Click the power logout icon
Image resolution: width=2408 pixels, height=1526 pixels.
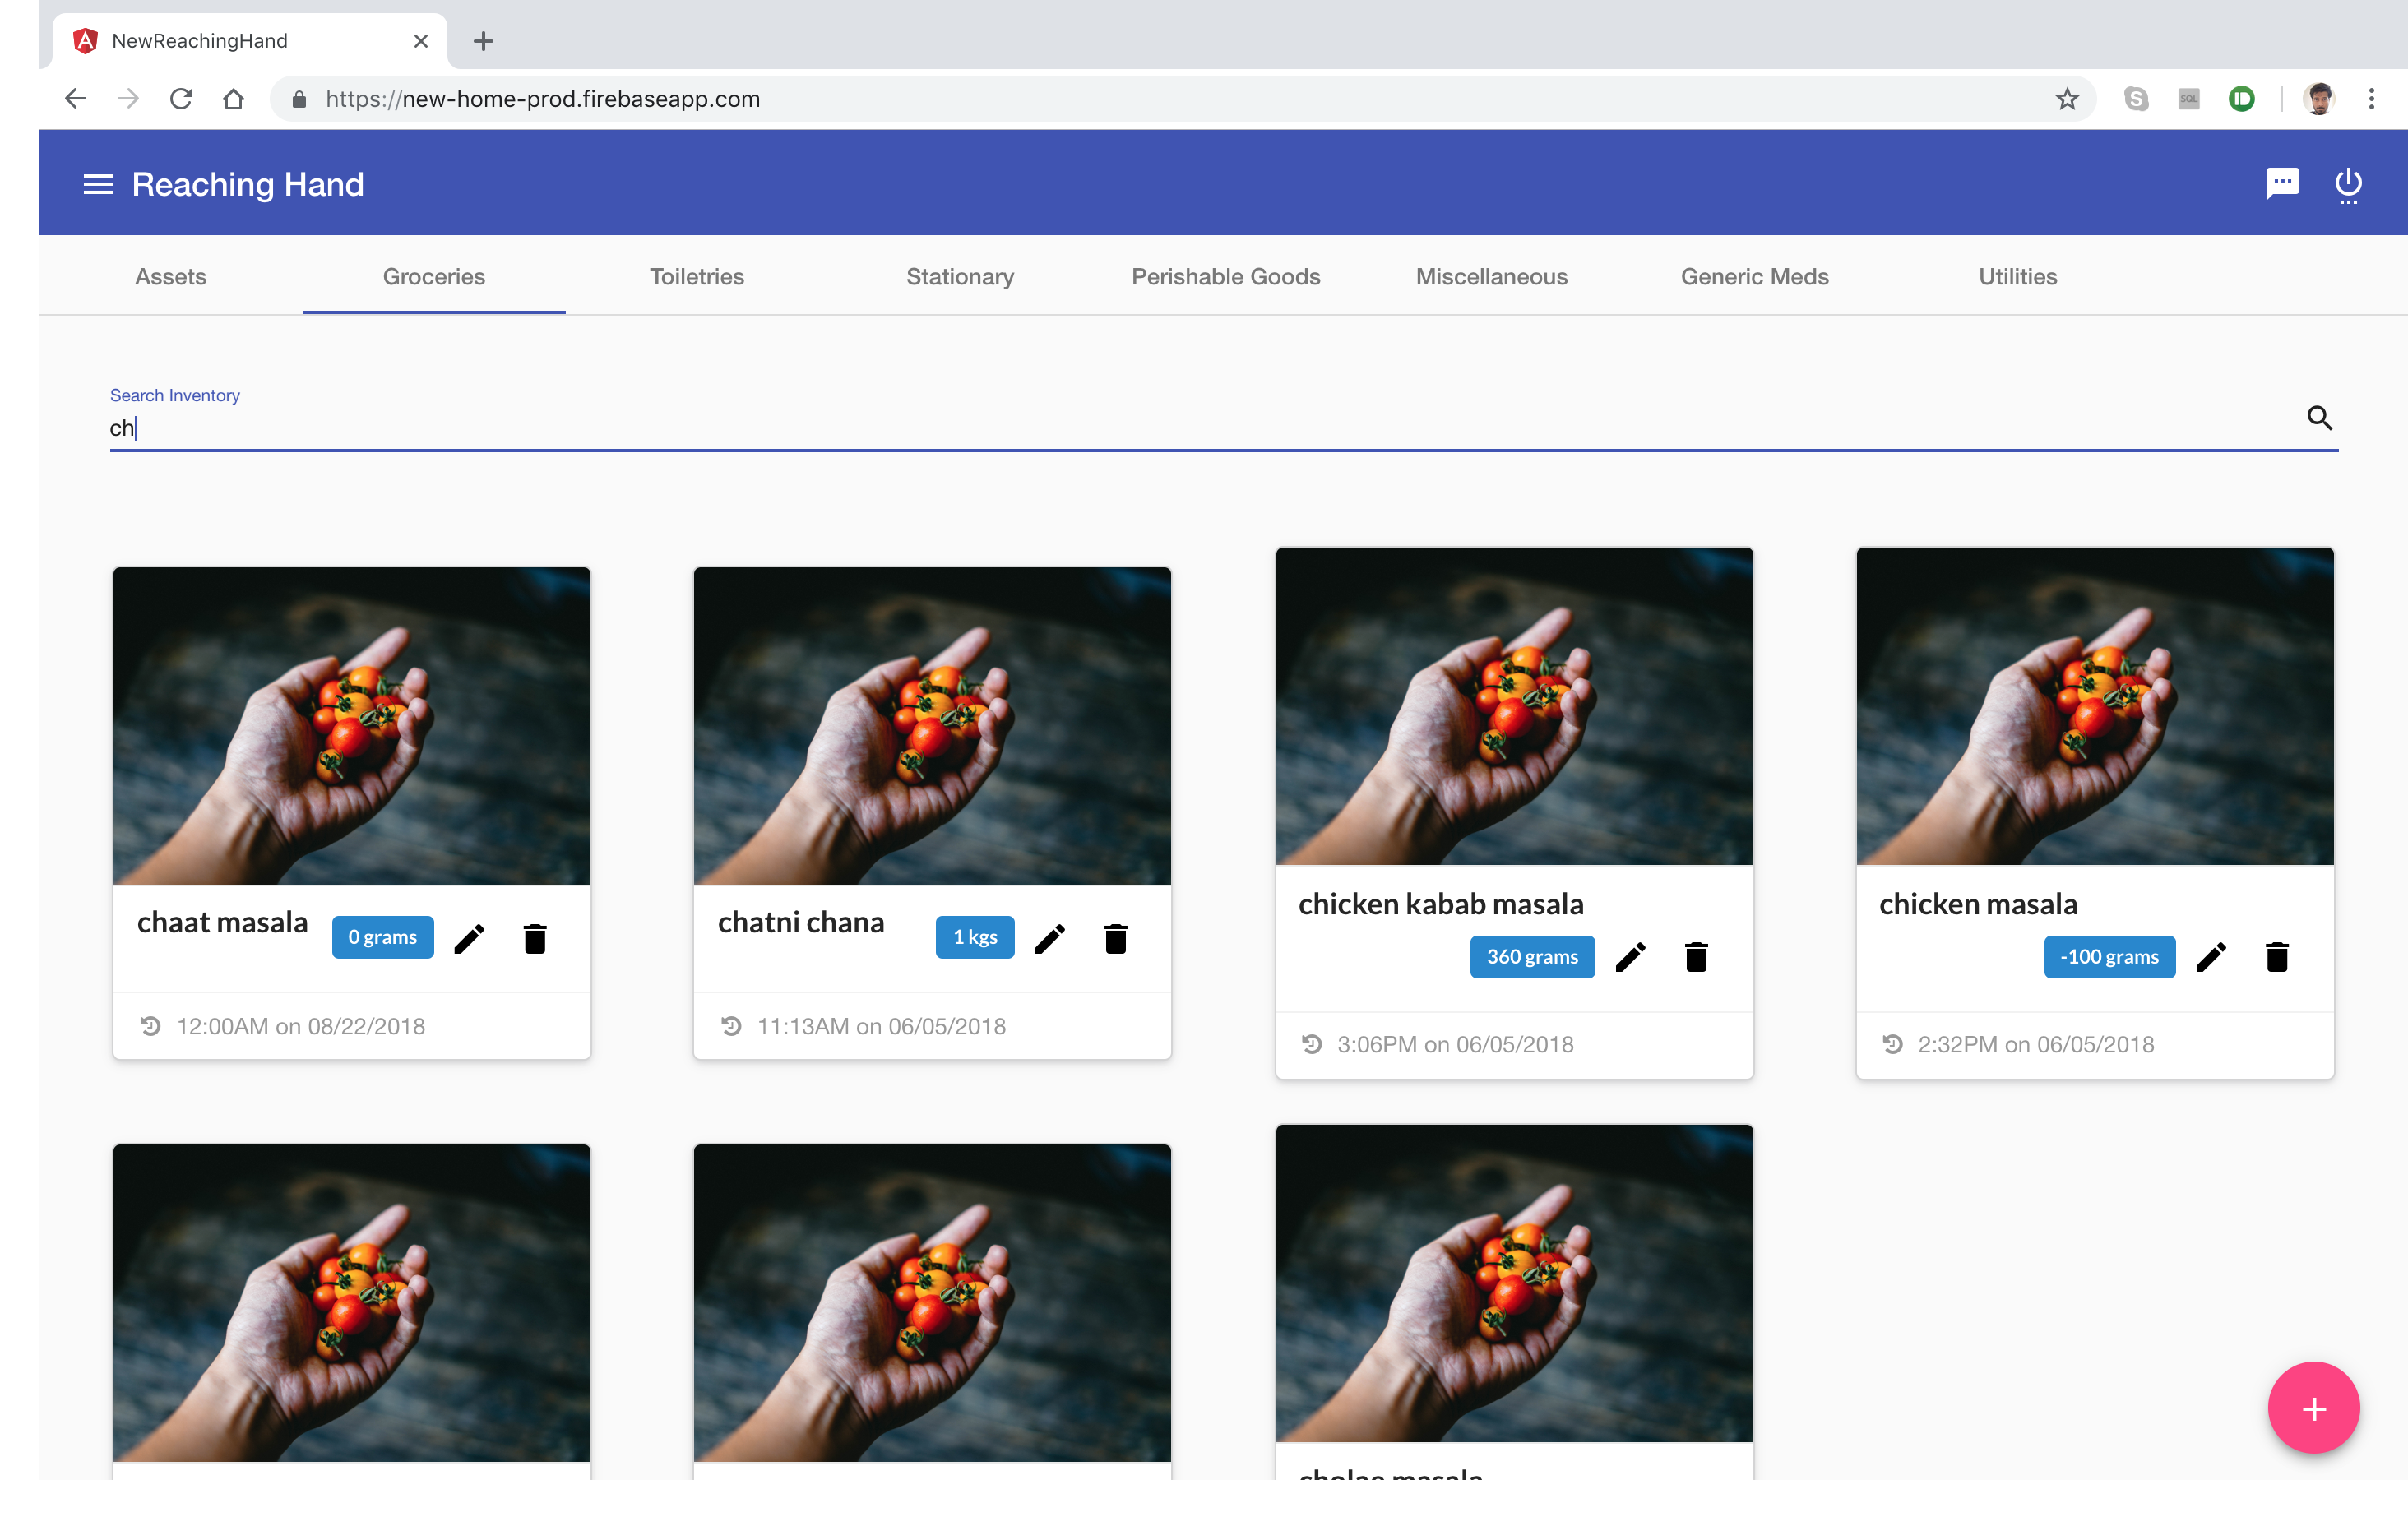point(2348,184)
